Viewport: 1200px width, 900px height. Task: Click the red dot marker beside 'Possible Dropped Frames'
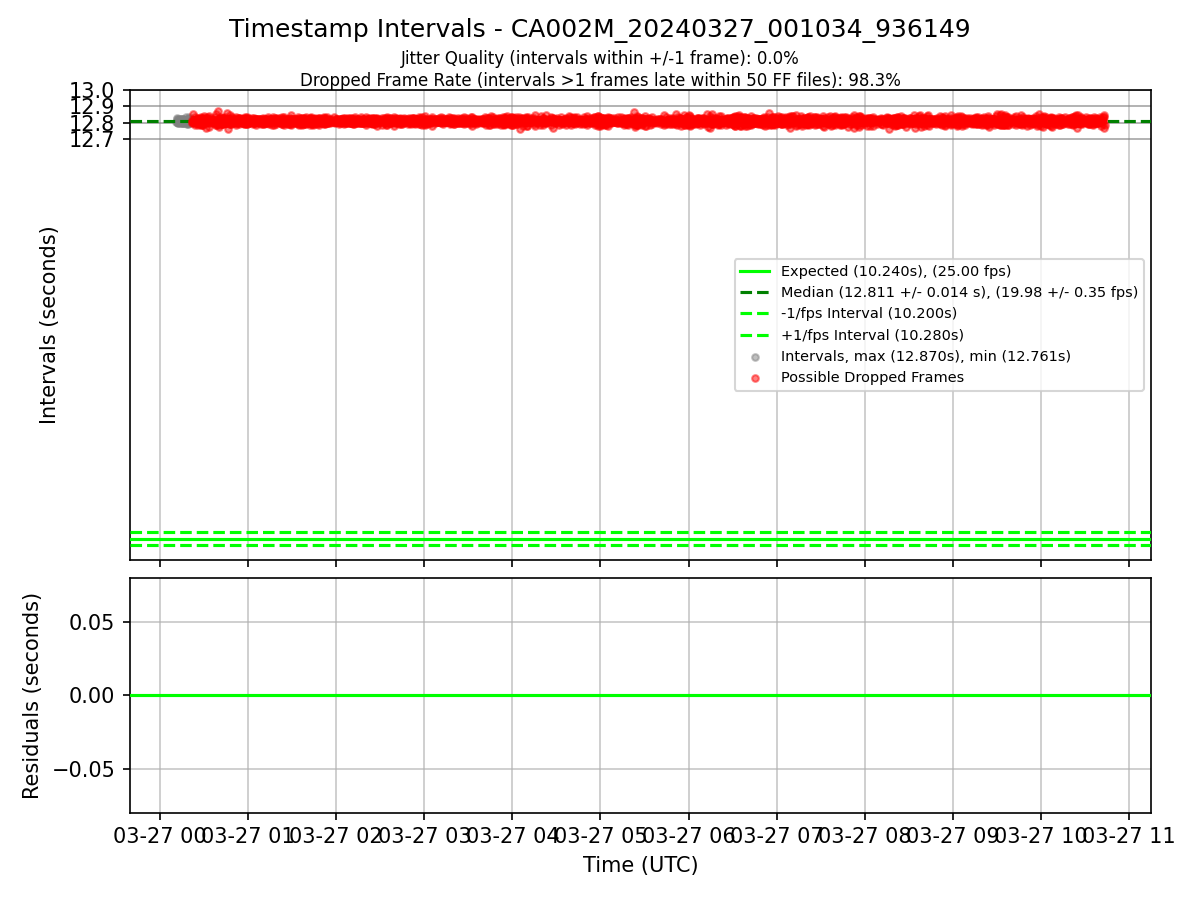tap(755, 378)
